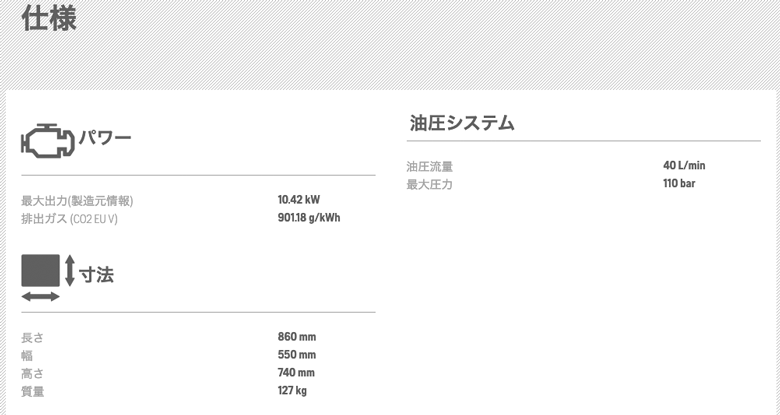Click the 油圧流量 label
780x415 pixels.
(x=429, y=167)
